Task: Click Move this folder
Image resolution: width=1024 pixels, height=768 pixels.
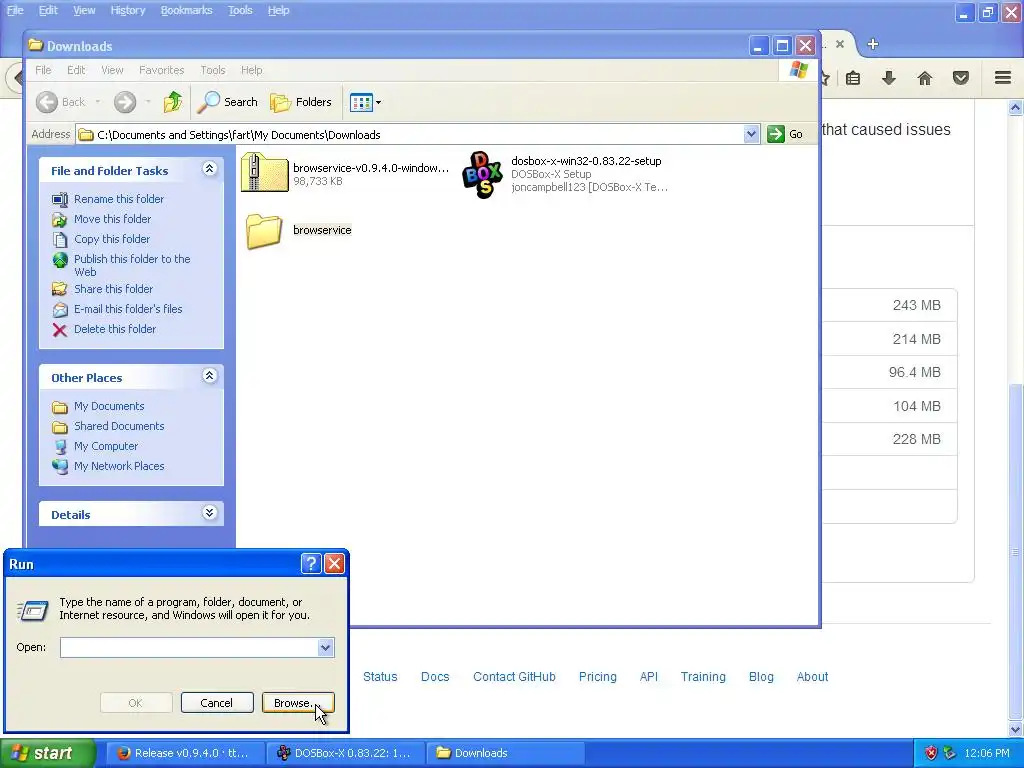Action: point(112,219)
